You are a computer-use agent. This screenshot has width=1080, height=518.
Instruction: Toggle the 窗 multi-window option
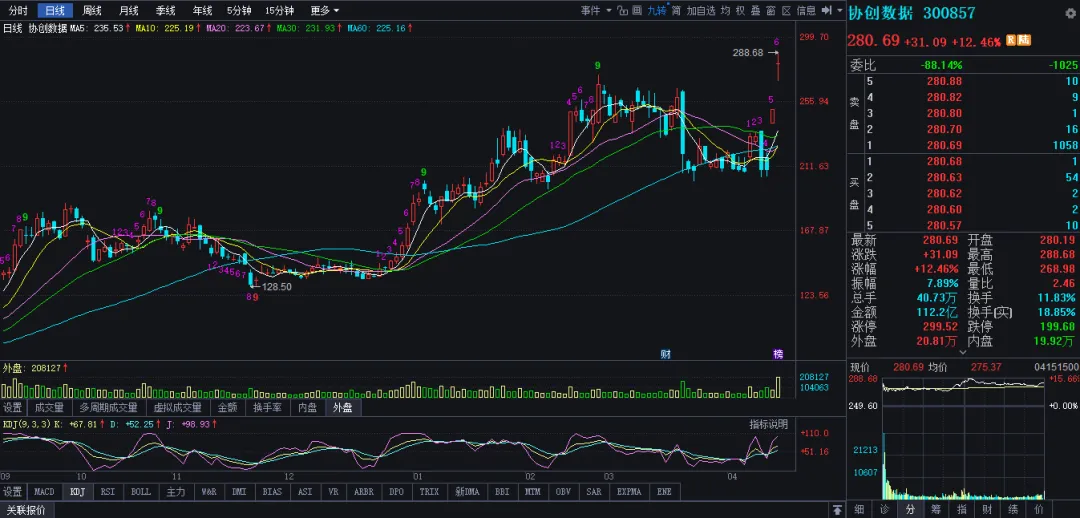(x=771, y=10)
